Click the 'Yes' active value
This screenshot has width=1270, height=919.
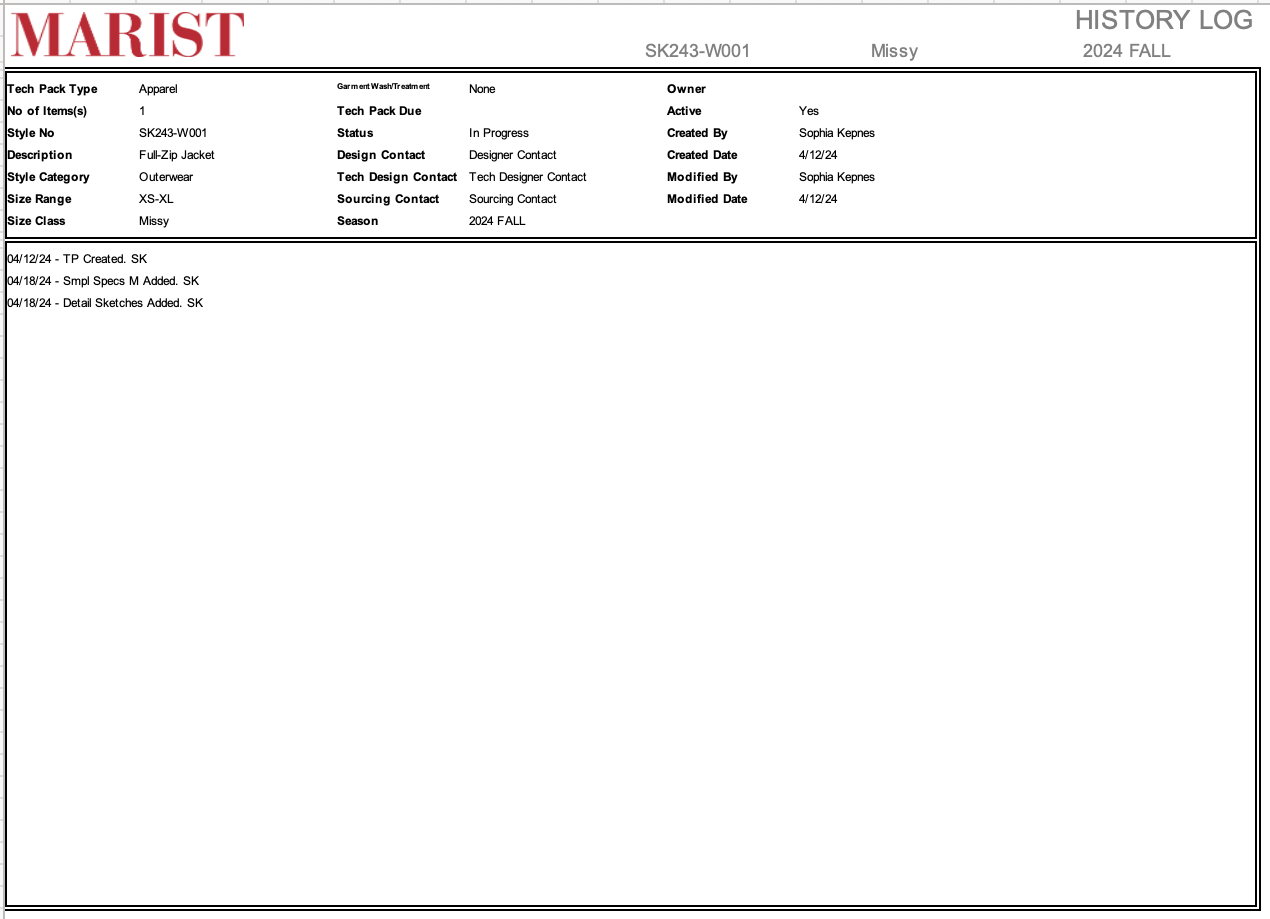(x=809, y=111)
